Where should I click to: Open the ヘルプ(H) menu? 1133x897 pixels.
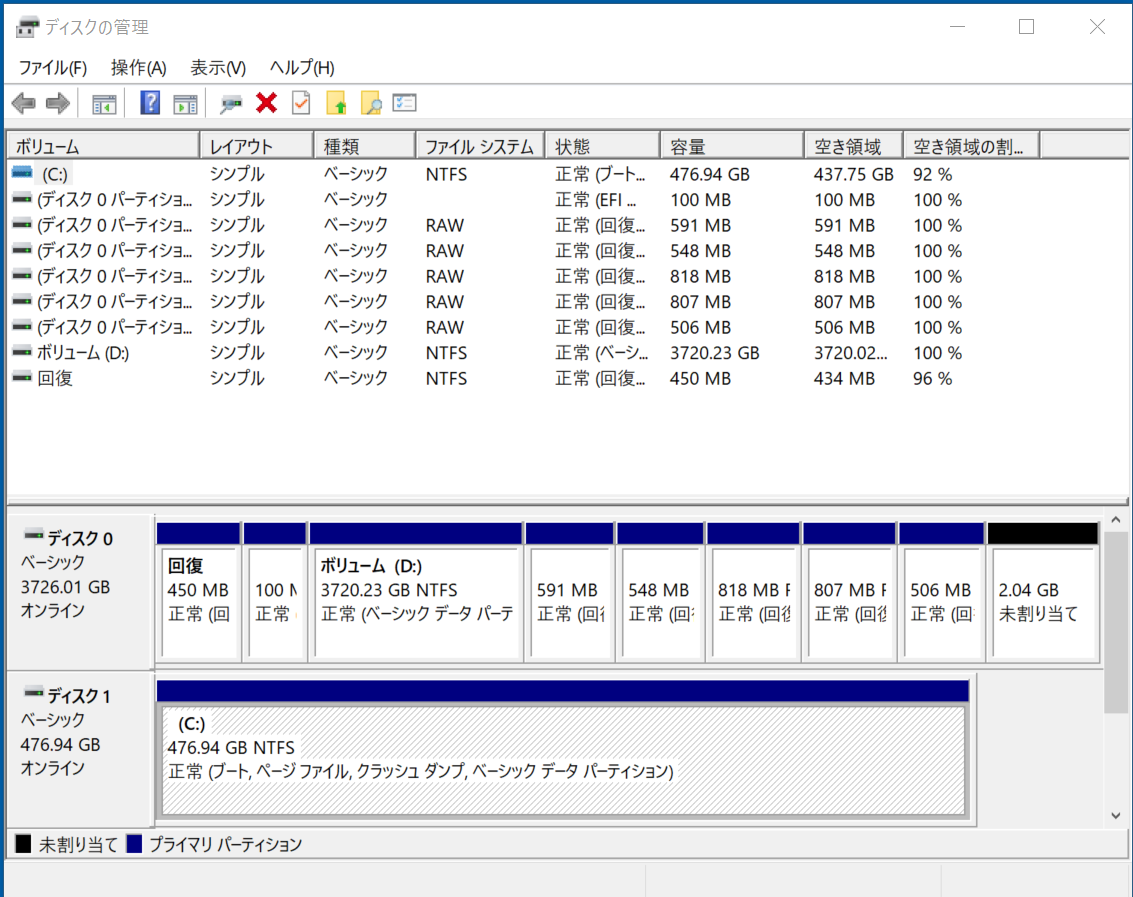coord(302,68)
